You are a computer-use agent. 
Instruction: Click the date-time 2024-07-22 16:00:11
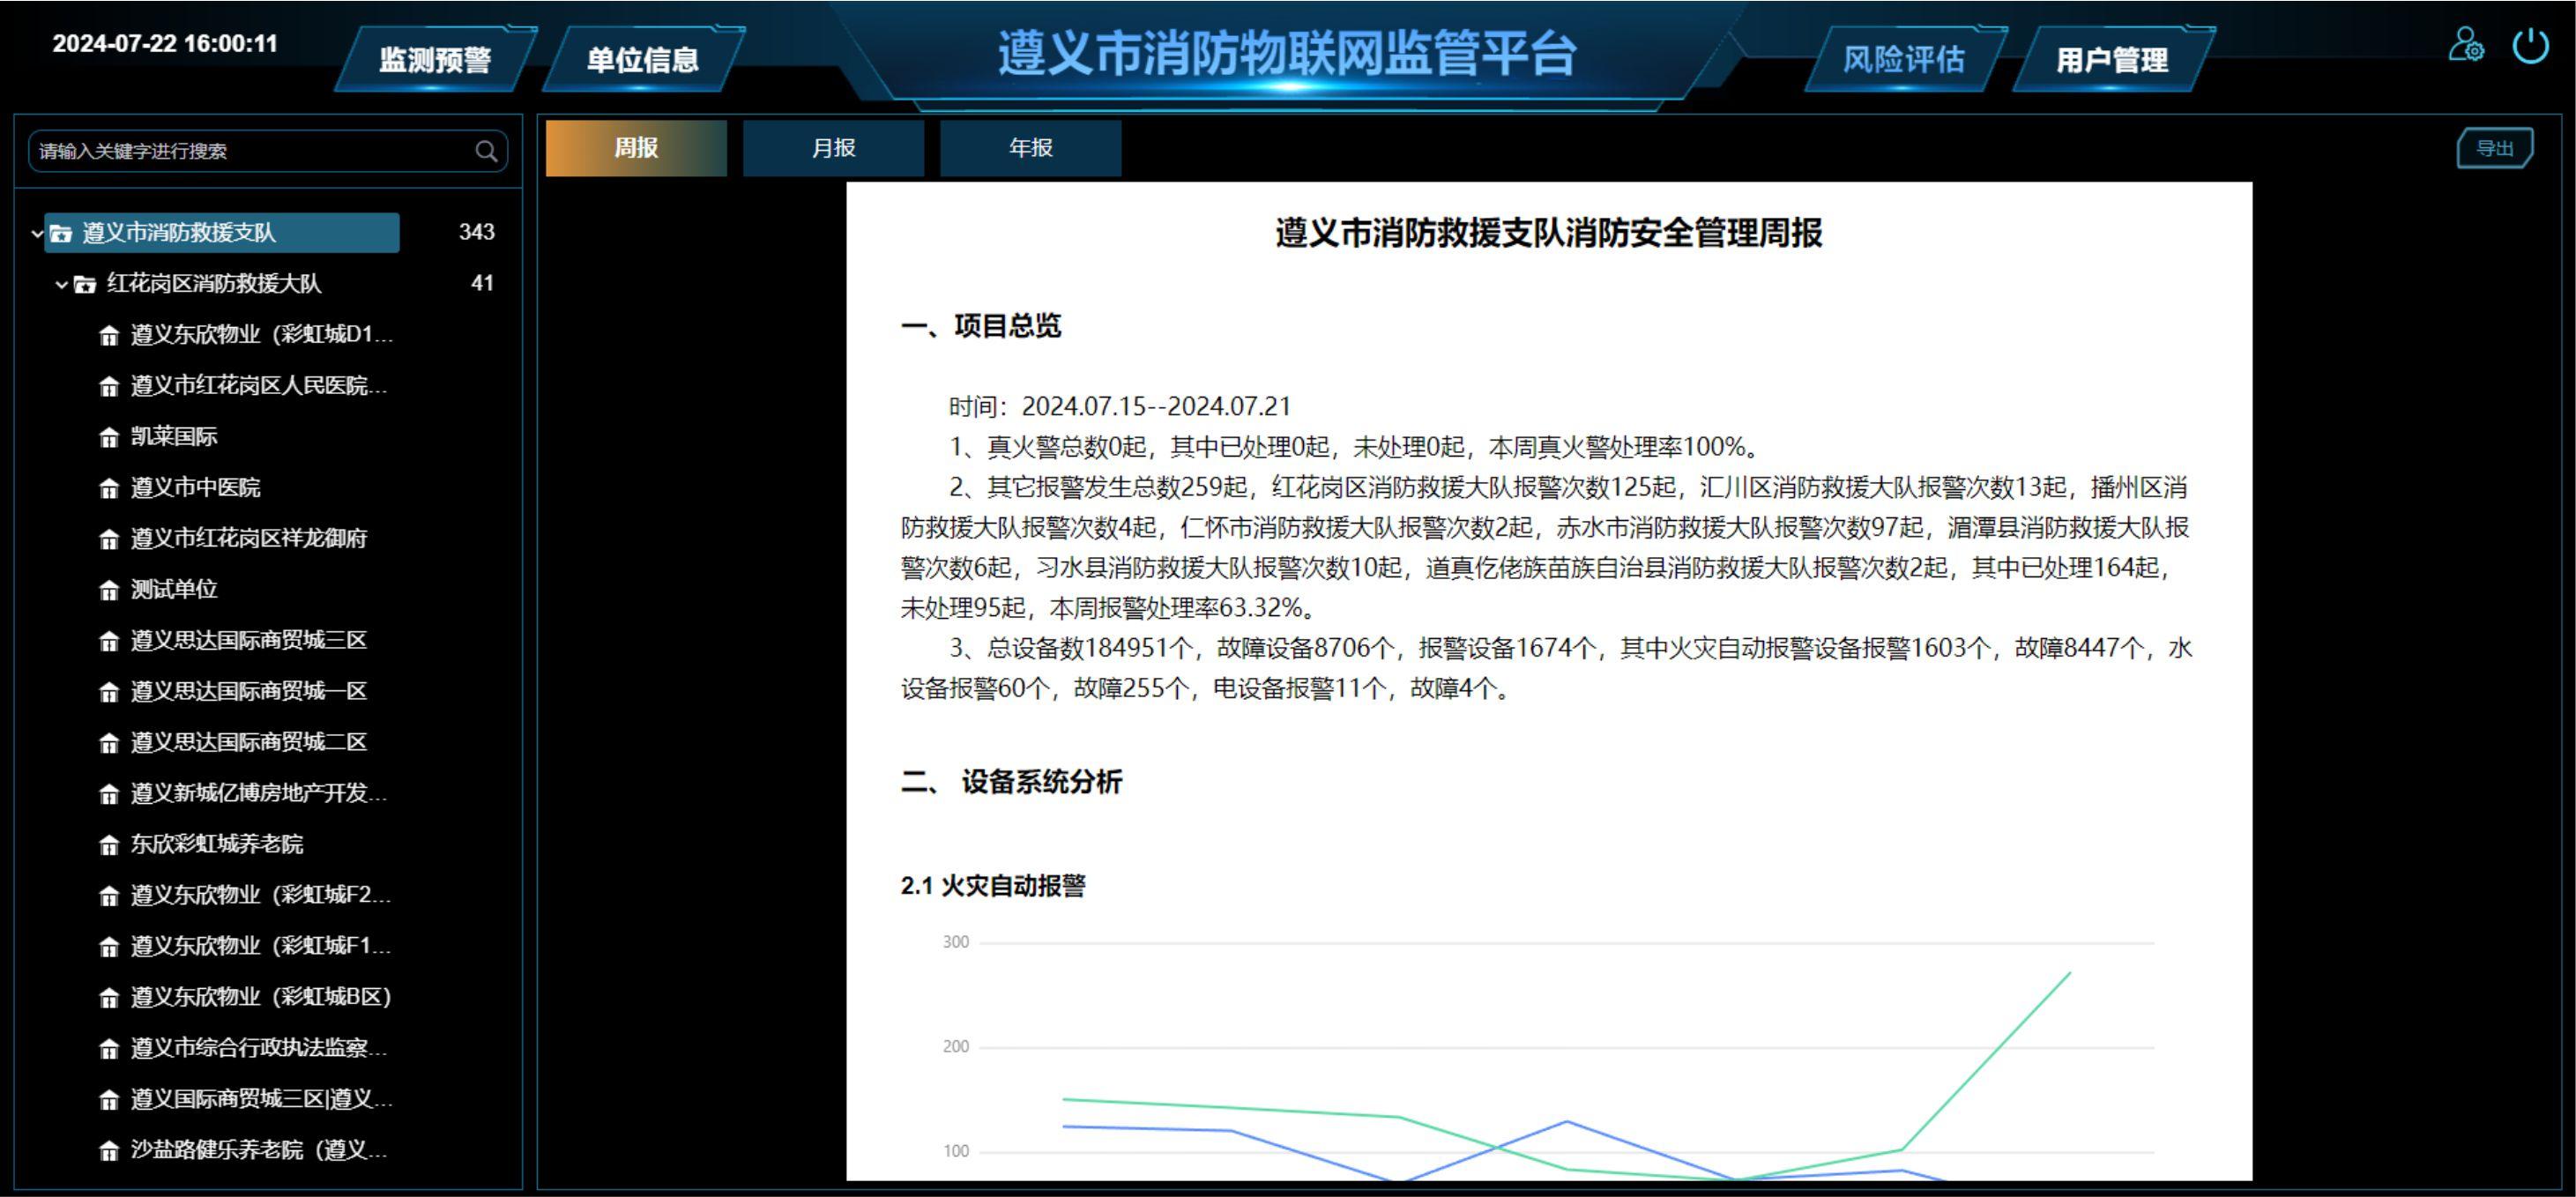click(x=165, y=44)
